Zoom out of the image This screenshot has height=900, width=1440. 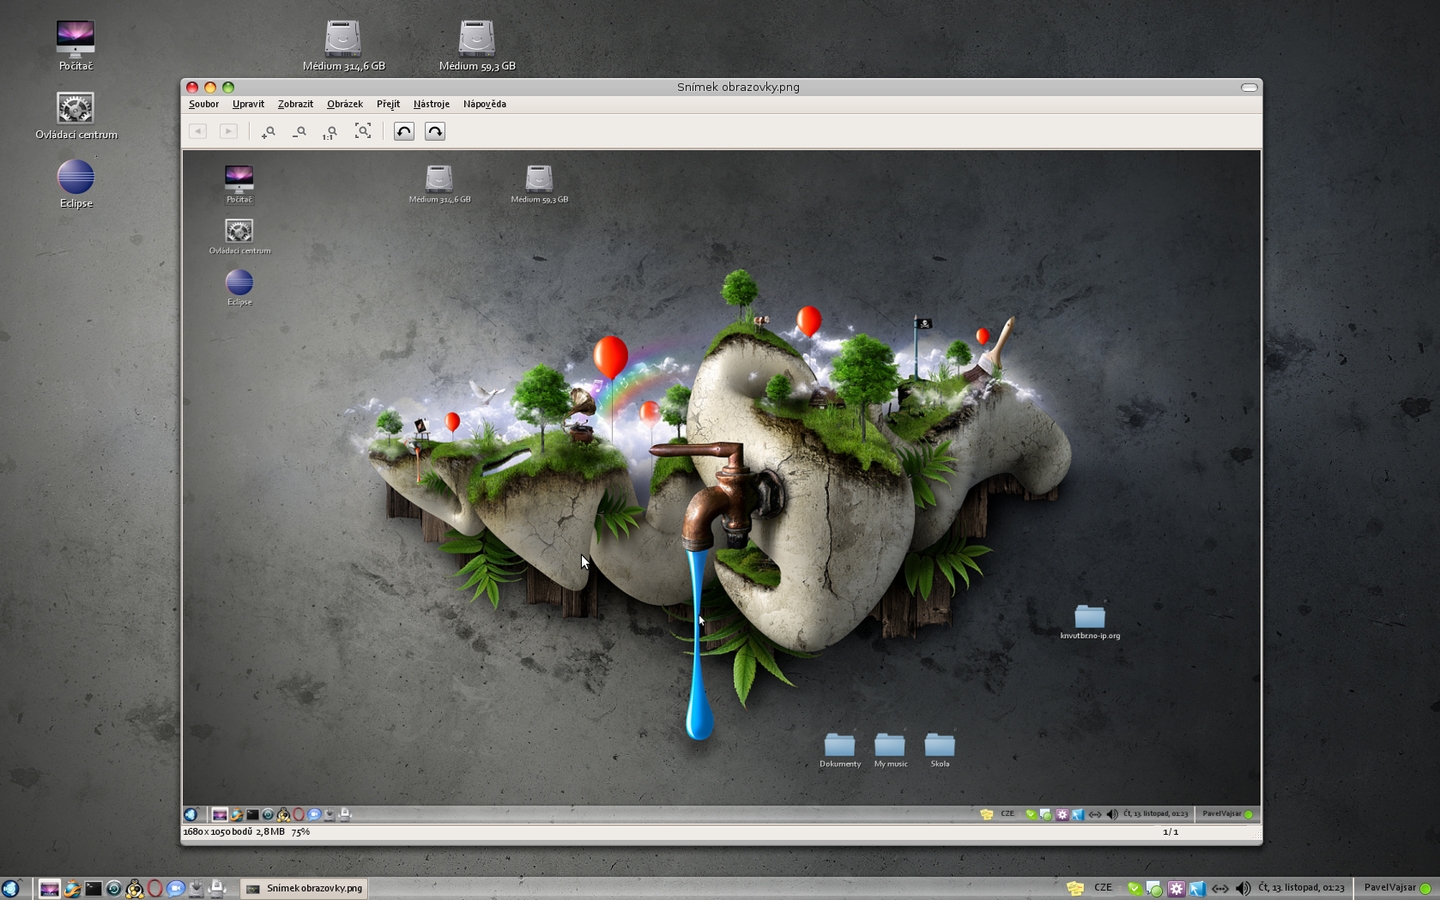coord(299,132)
